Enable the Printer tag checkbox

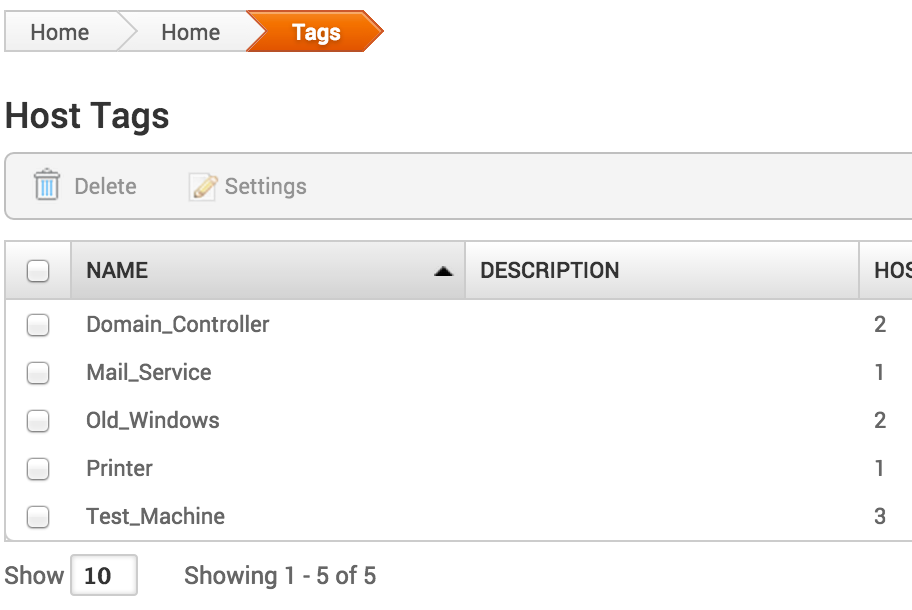(x=38, y=468)
